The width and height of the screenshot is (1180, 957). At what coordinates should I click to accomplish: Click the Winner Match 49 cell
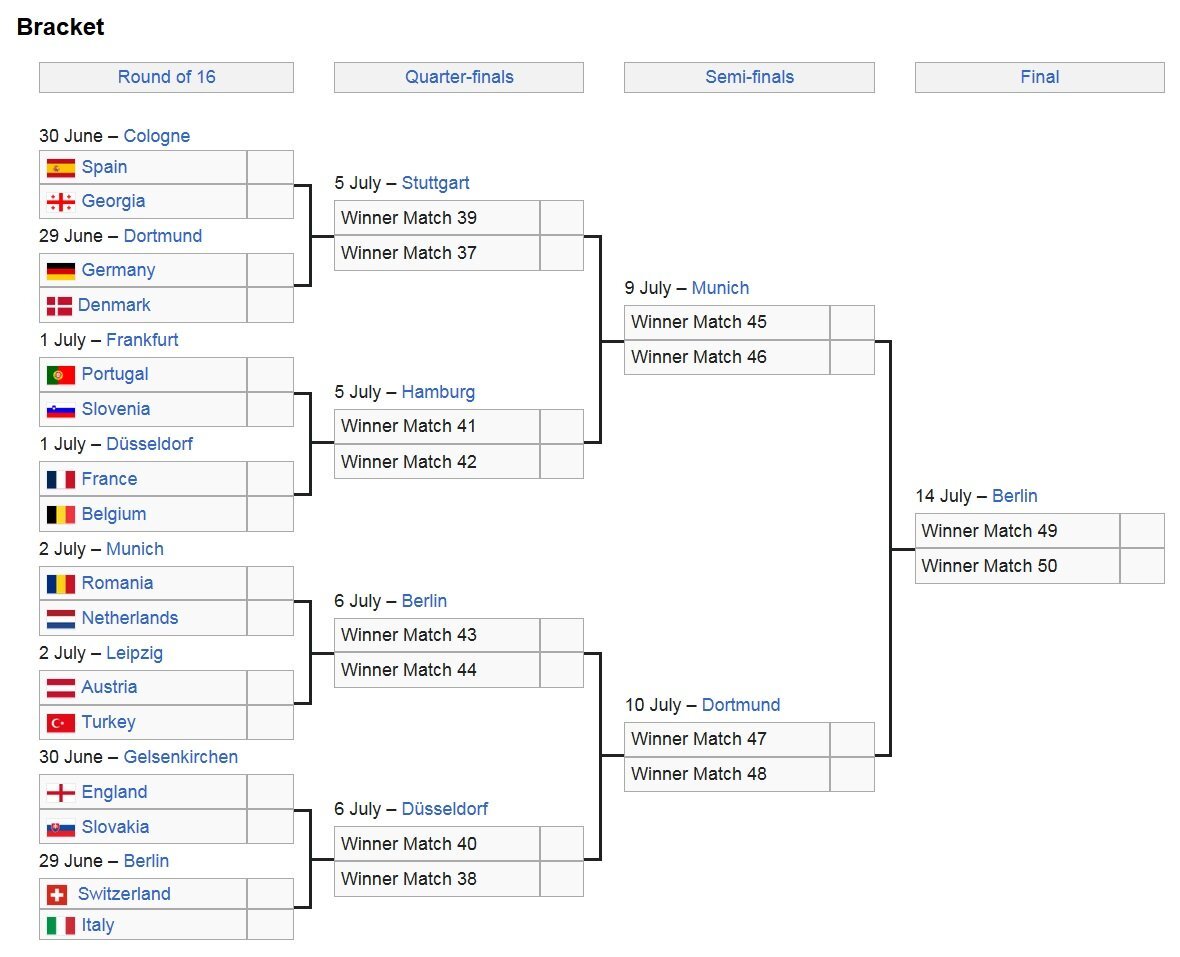pyautogui.click(x=1016, y=531)
